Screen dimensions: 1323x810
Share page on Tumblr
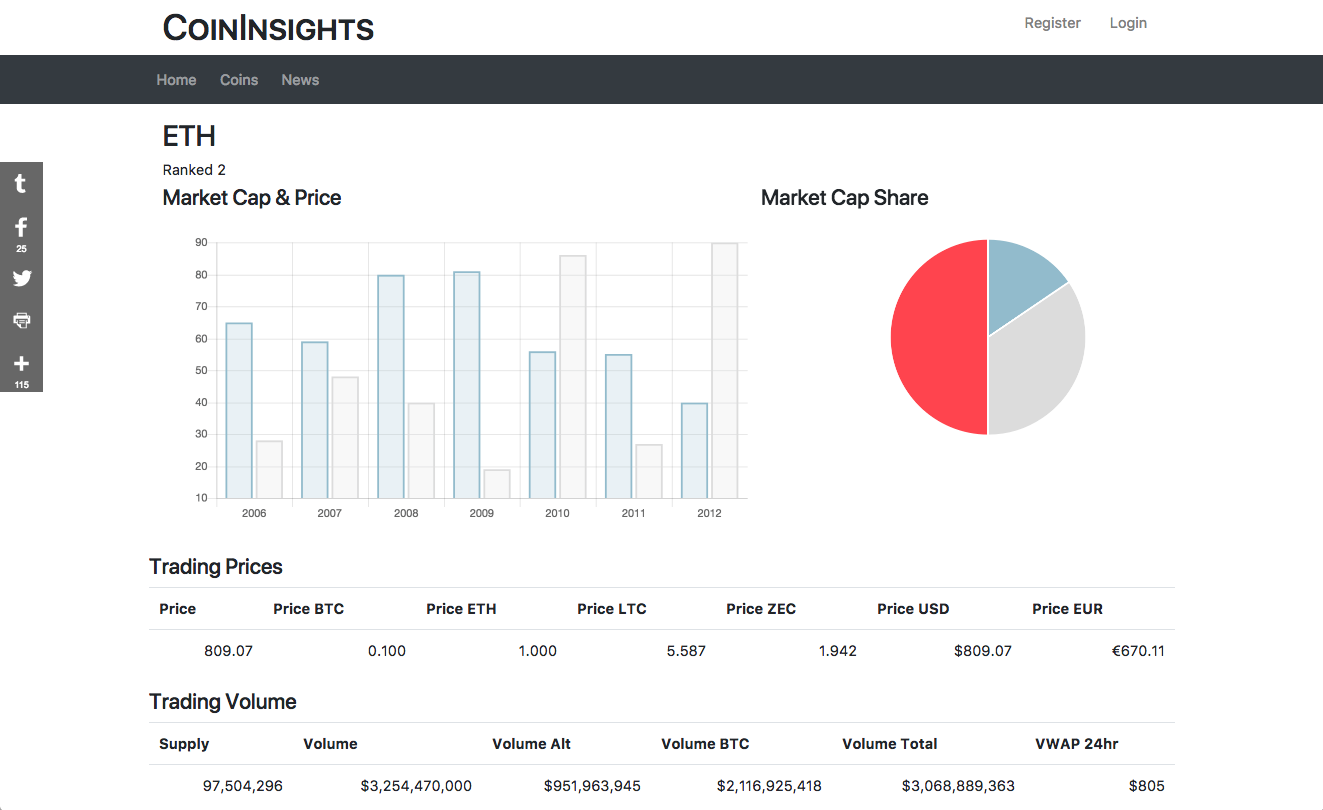(21, 183)
